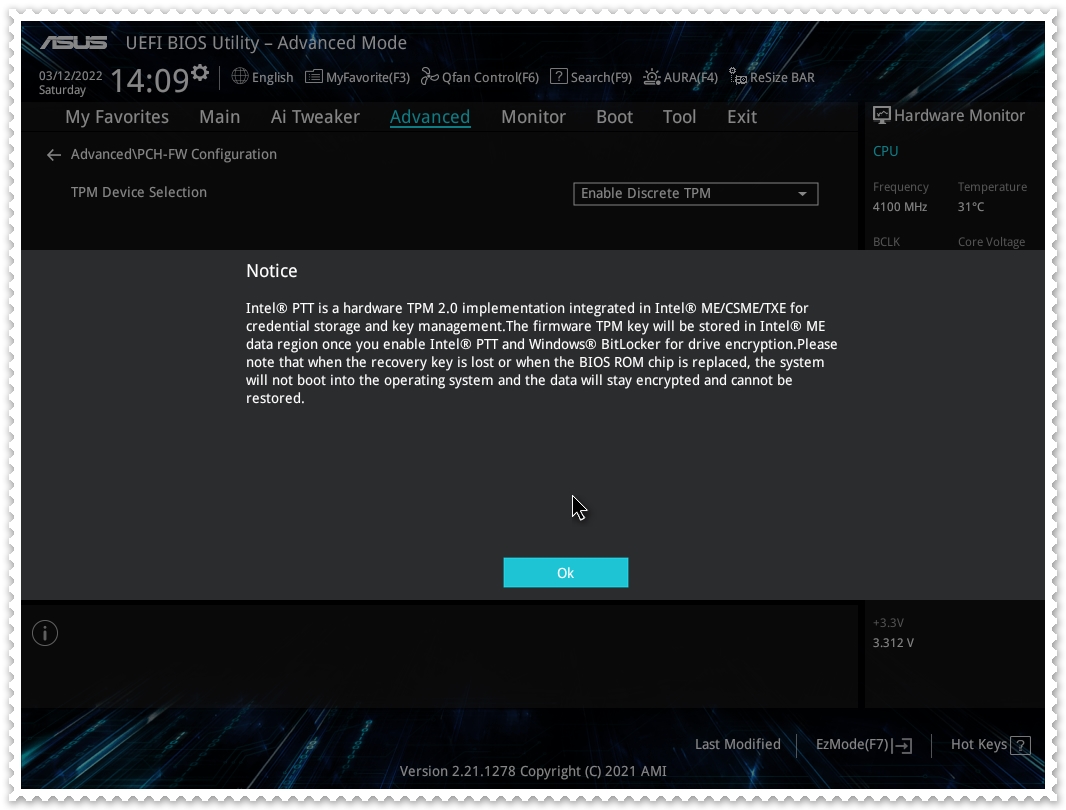The height and width of the screenshot is (810, 1066).
Task: Open the Tool tab
Action: pyautogui.click(x=680, y=117)
